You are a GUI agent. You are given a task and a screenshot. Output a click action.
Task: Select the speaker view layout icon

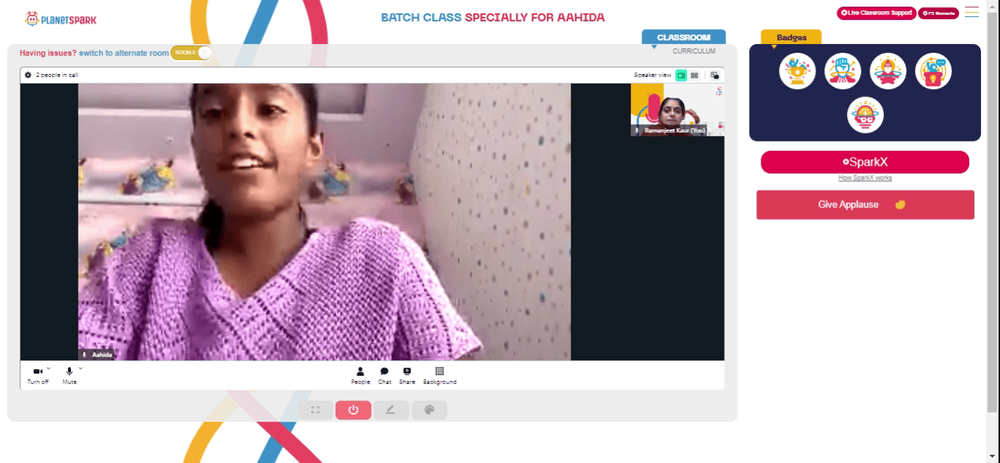(681, 75)
